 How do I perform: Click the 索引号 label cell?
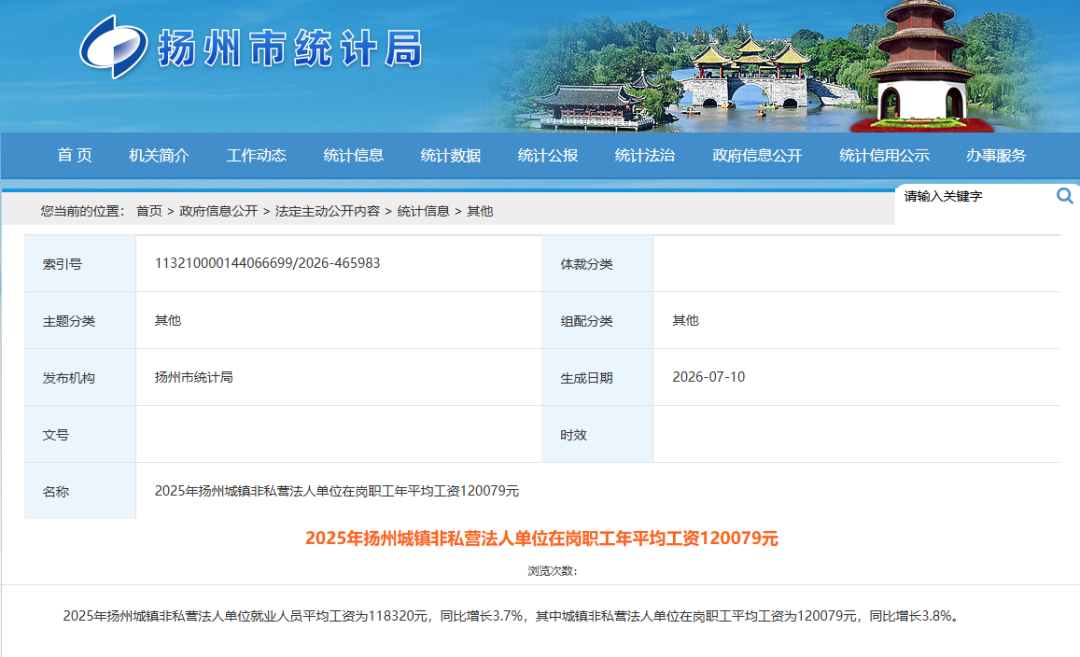pos(80,264)
